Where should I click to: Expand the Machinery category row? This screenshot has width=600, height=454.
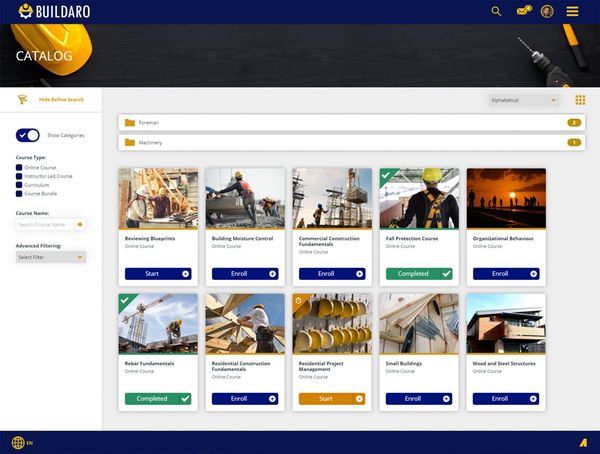(352, 142)
